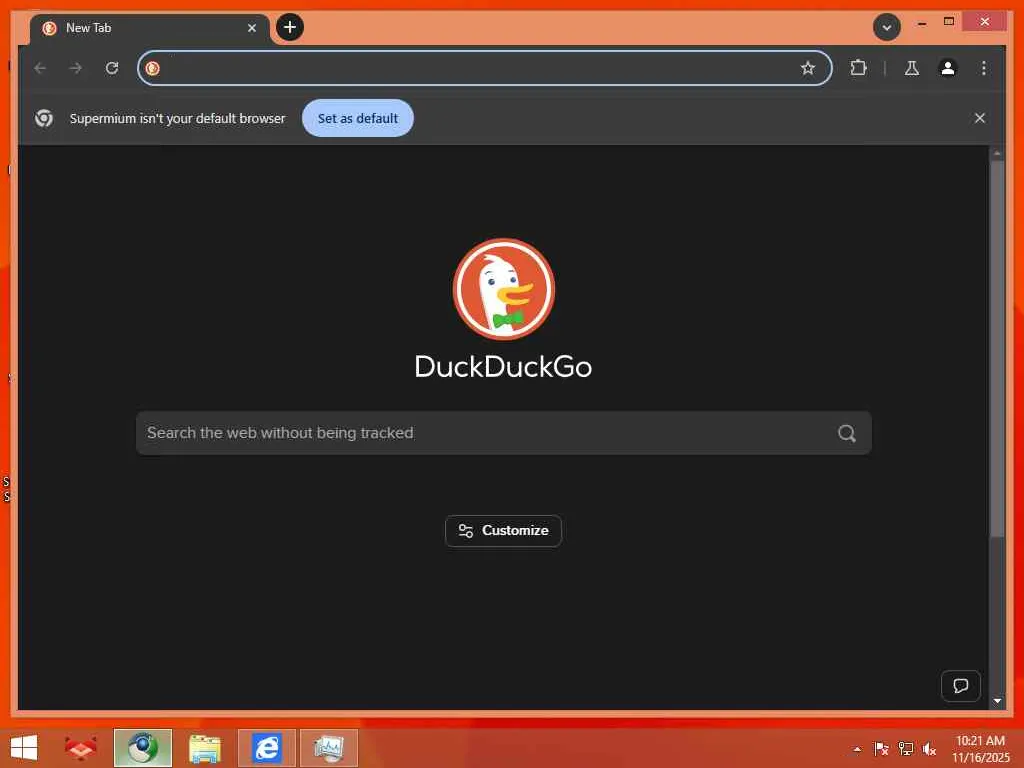This screenshot has height=768, width=1024.
Task: Open Action Center flag icon
Action: click(881, 748)
